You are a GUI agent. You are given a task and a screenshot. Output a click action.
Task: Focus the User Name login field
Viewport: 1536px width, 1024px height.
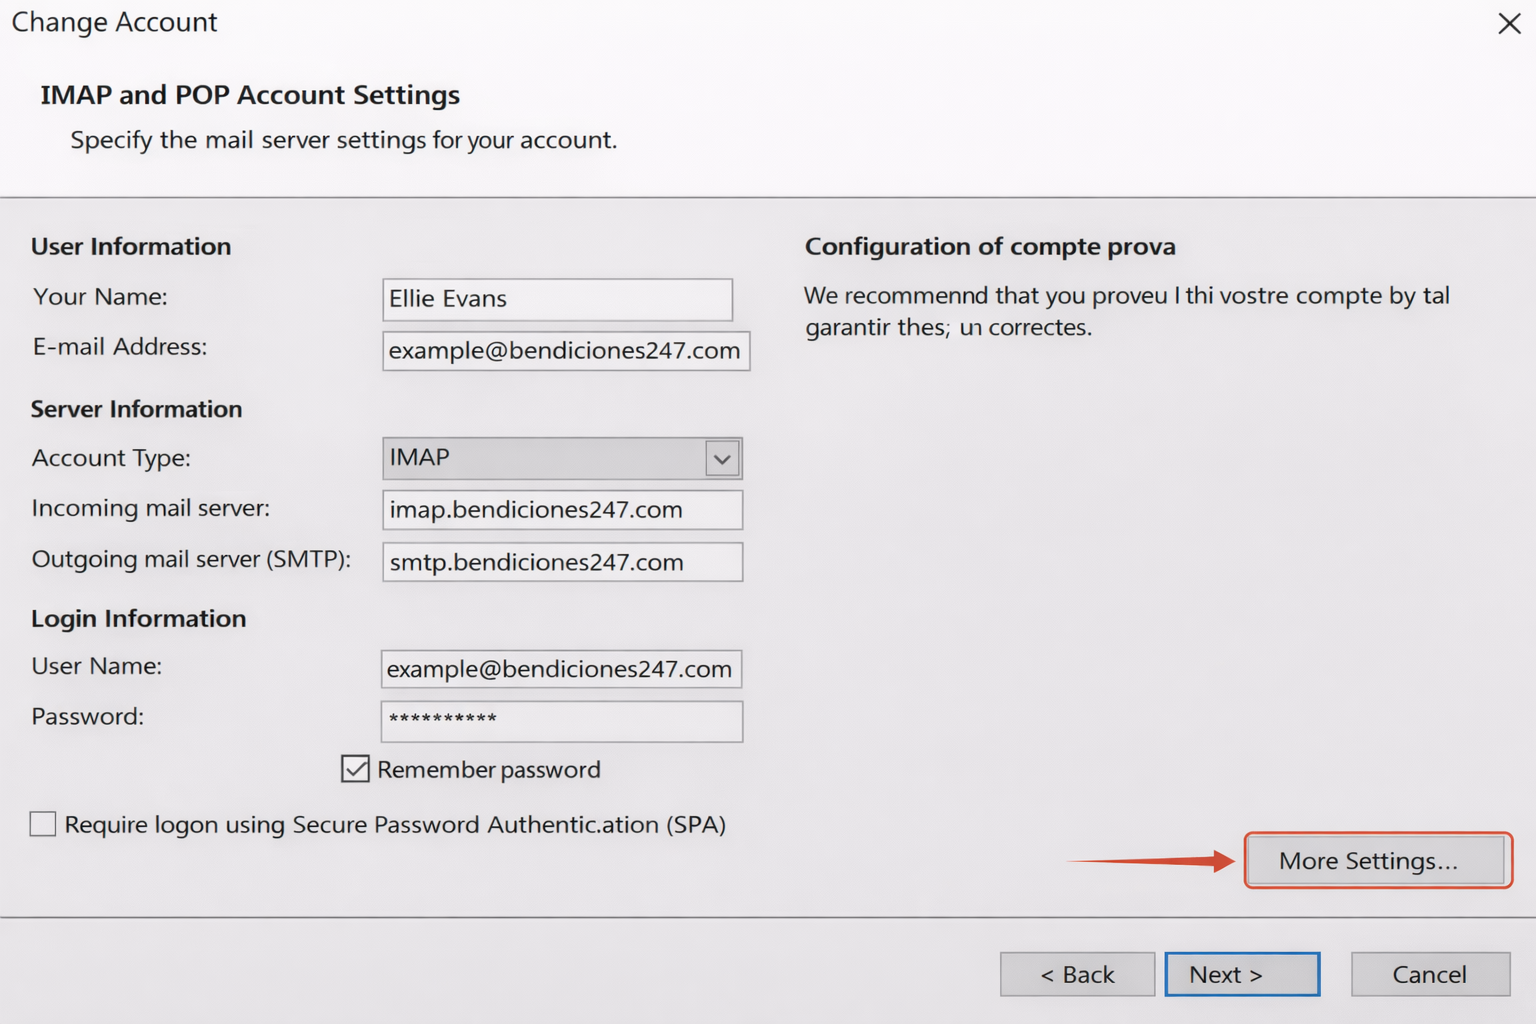click(561, 669)
